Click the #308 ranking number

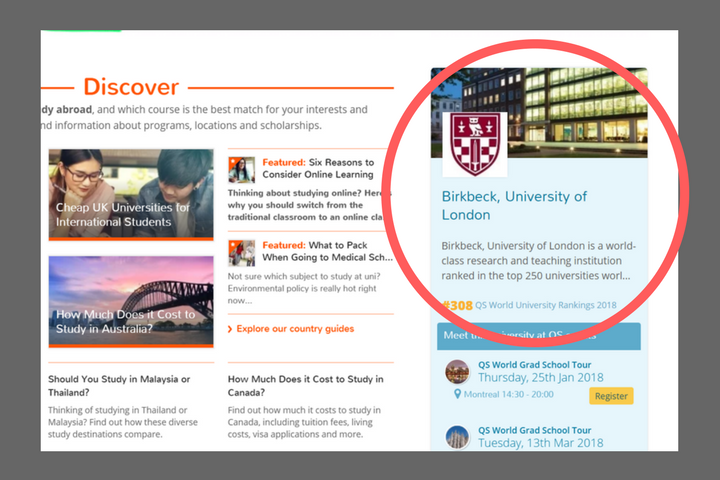click(457, 305)
